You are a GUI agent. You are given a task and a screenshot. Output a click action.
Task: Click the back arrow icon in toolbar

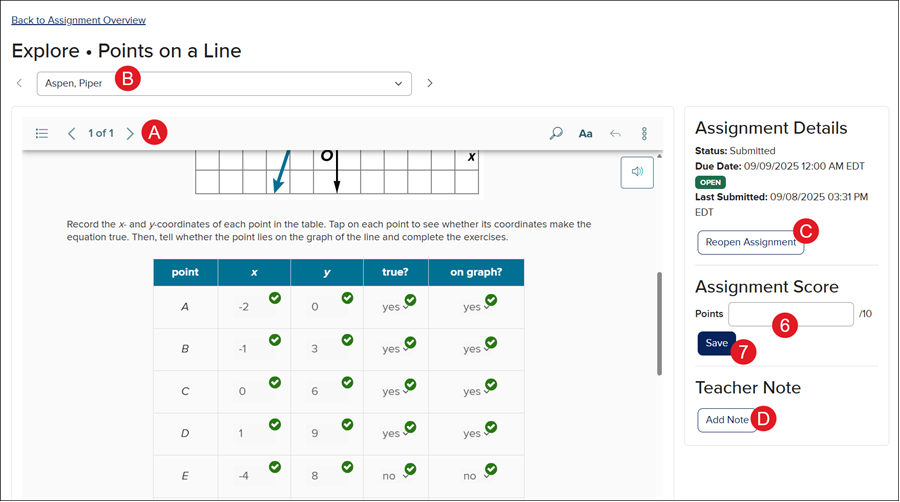tap(615, 133)
